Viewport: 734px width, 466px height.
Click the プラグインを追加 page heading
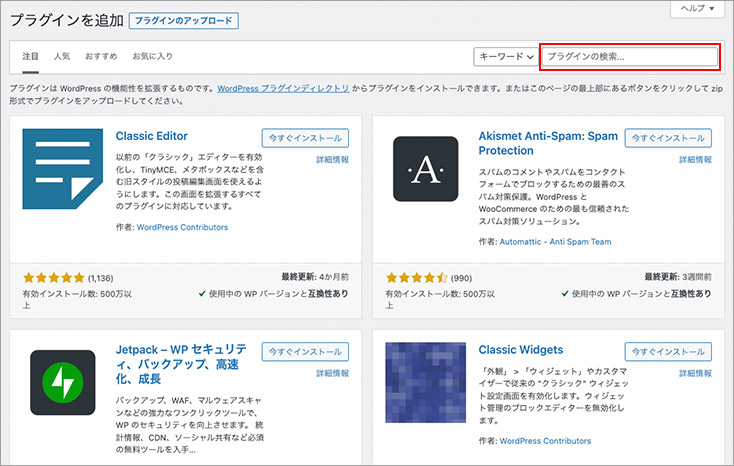66,21
